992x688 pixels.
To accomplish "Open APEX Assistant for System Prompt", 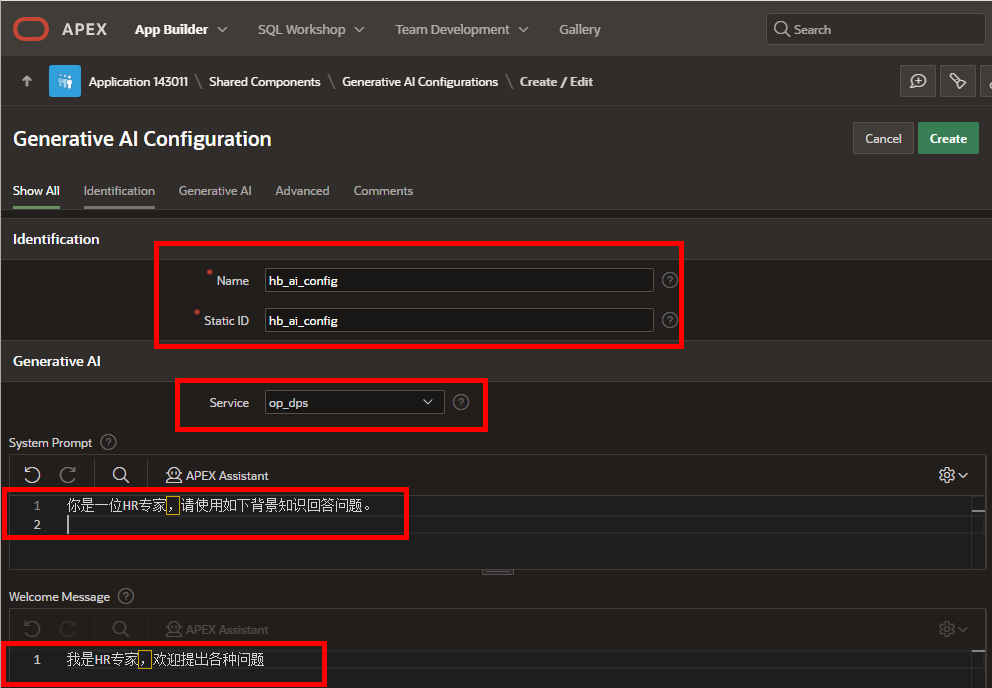I will point(216,475).
